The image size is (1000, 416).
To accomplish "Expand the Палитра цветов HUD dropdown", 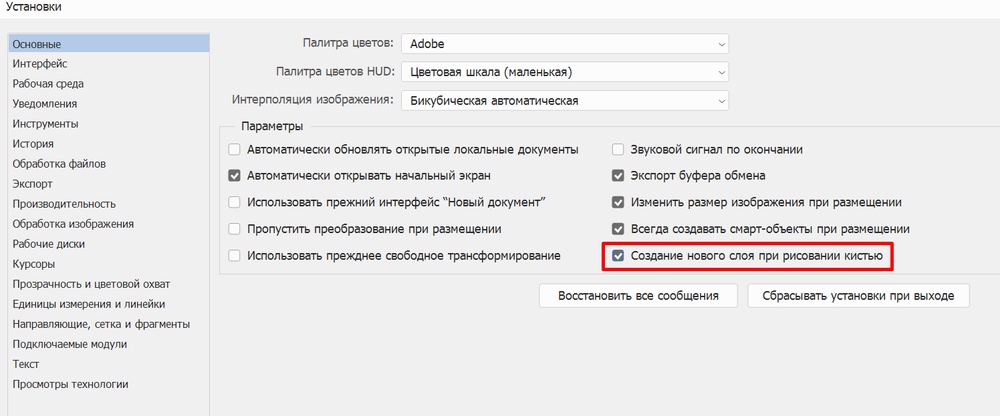I will pos(564,72).
